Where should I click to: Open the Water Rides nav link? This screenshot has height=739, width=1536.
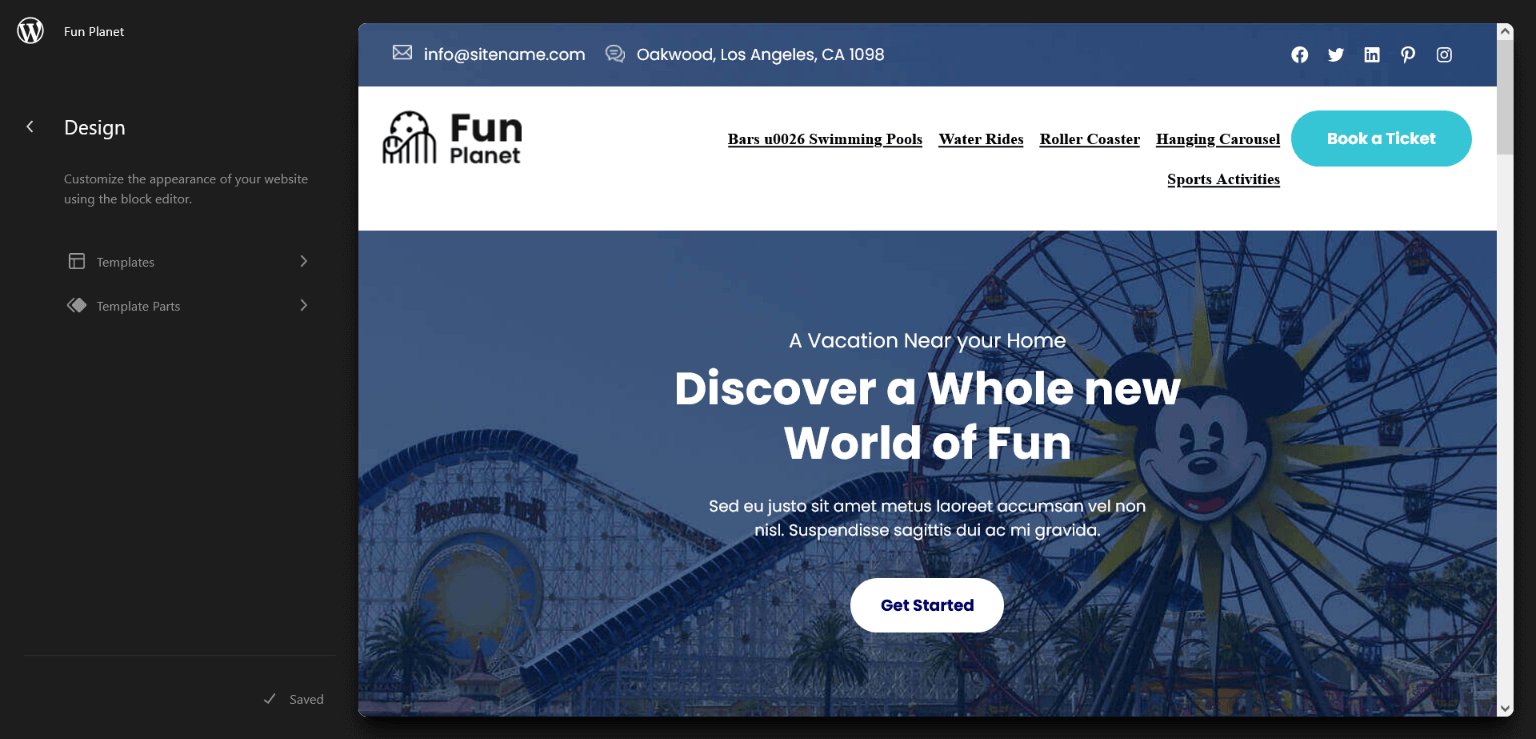981,139
